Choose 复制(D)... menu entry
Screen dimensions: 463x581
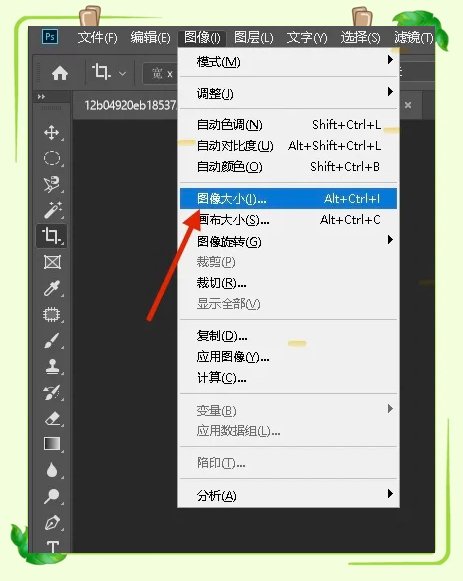pos(288,336)
